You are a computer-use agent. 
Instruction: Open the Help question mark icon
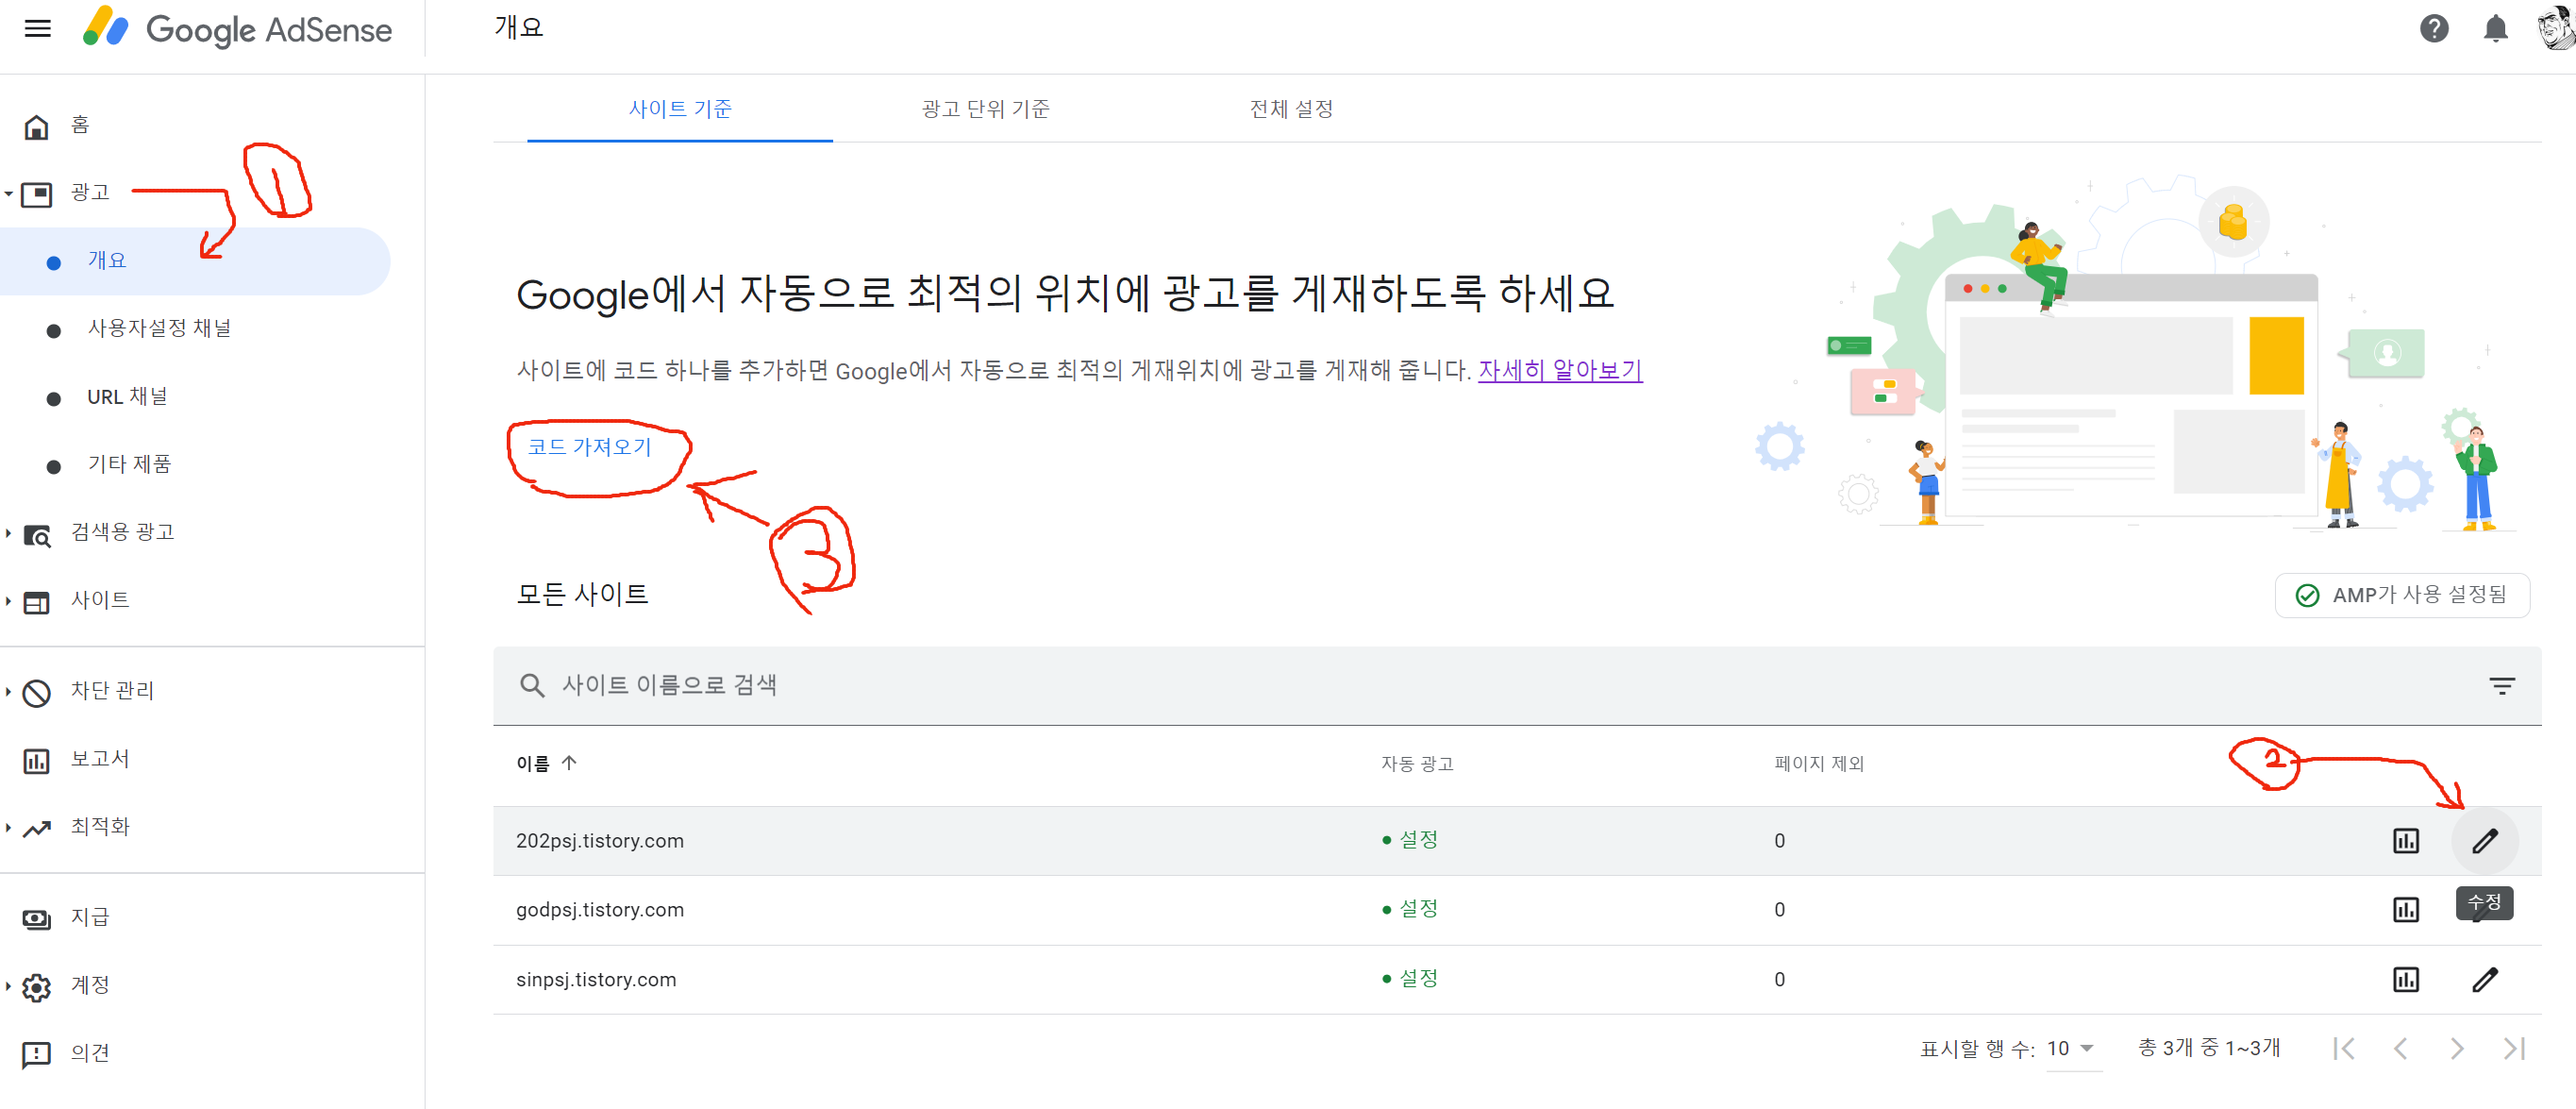pyautogui.click(x=2434, y=29)
